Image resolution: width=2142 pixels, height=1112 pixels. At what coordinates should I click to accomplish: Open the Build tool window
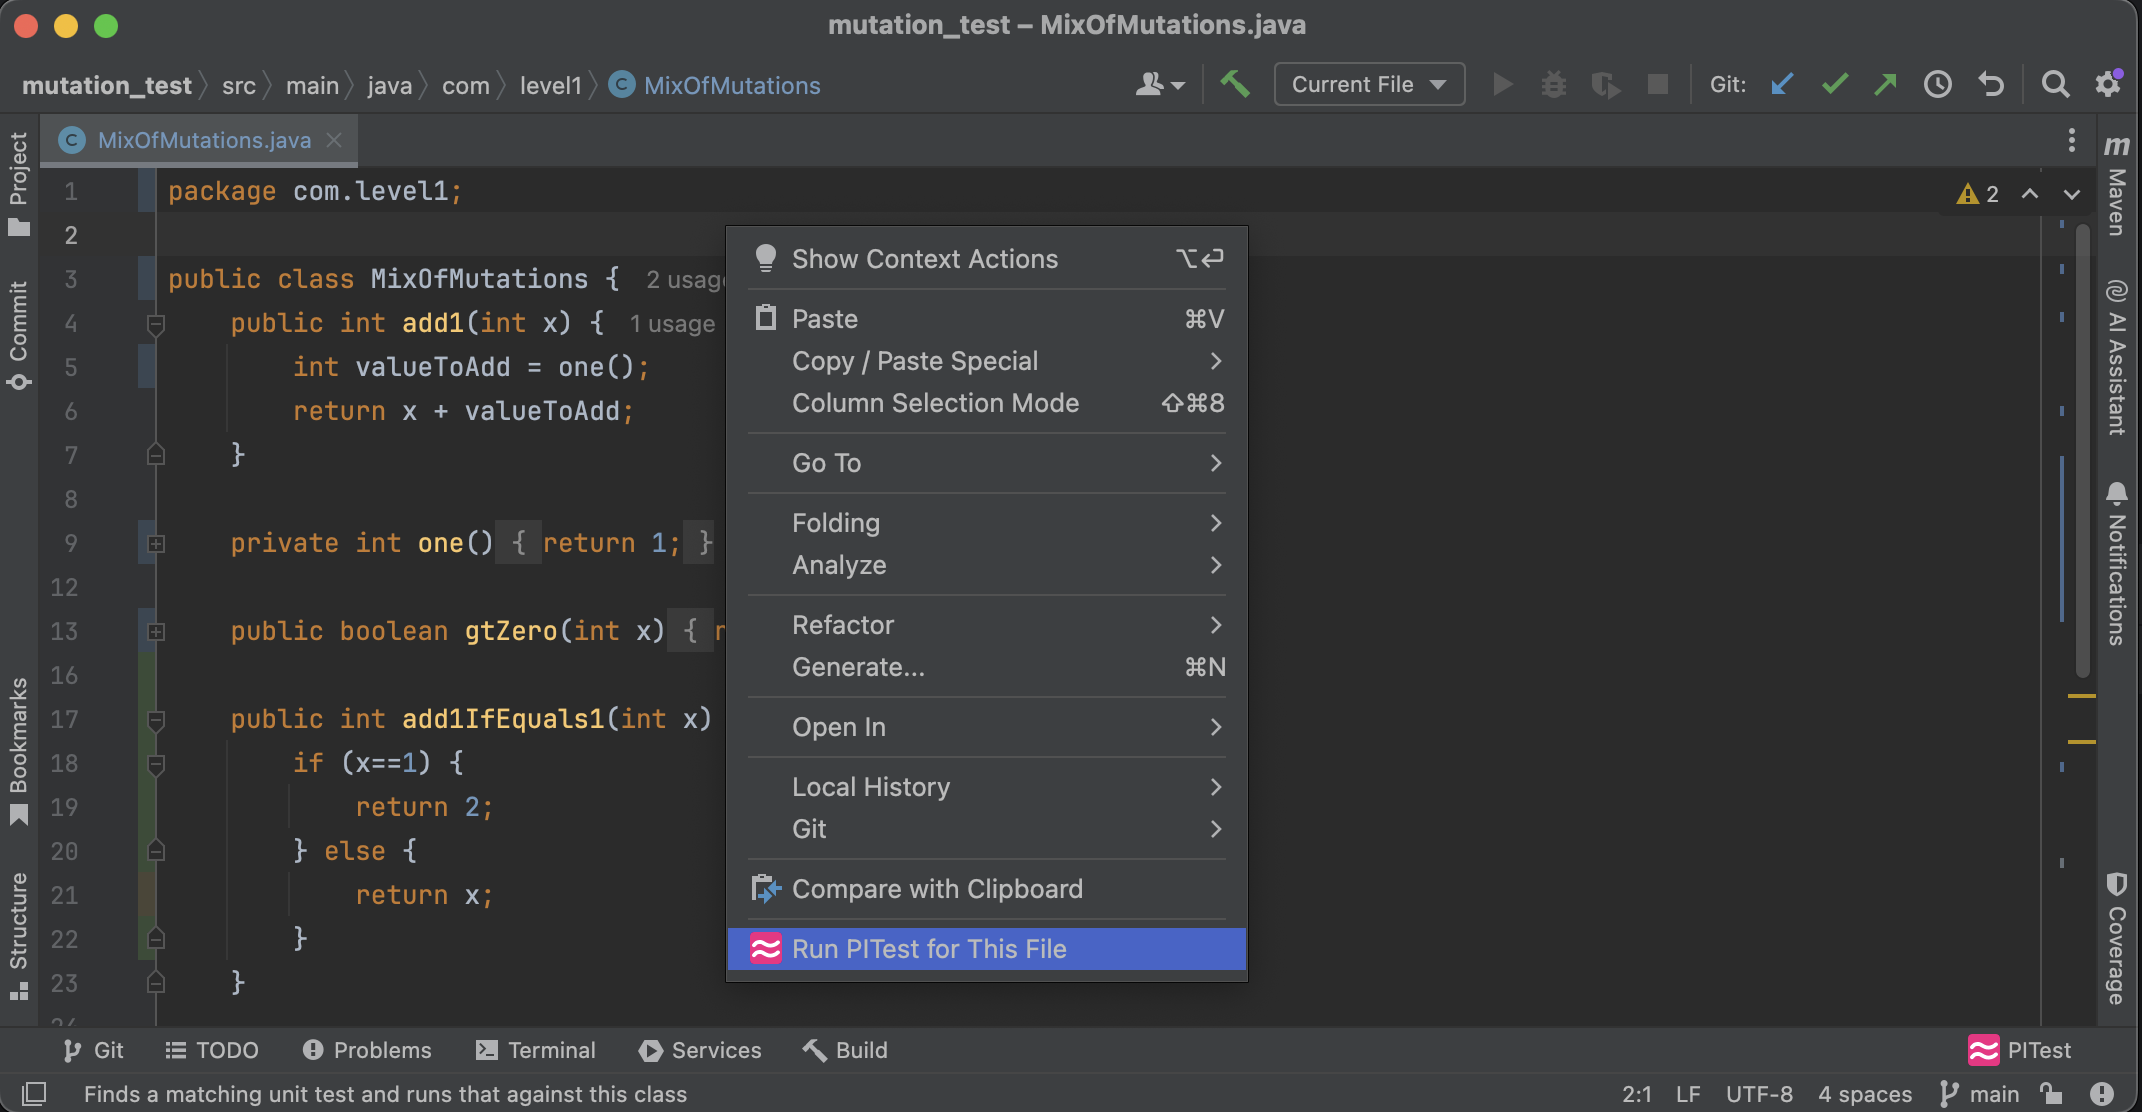[x=845, y=1050]
